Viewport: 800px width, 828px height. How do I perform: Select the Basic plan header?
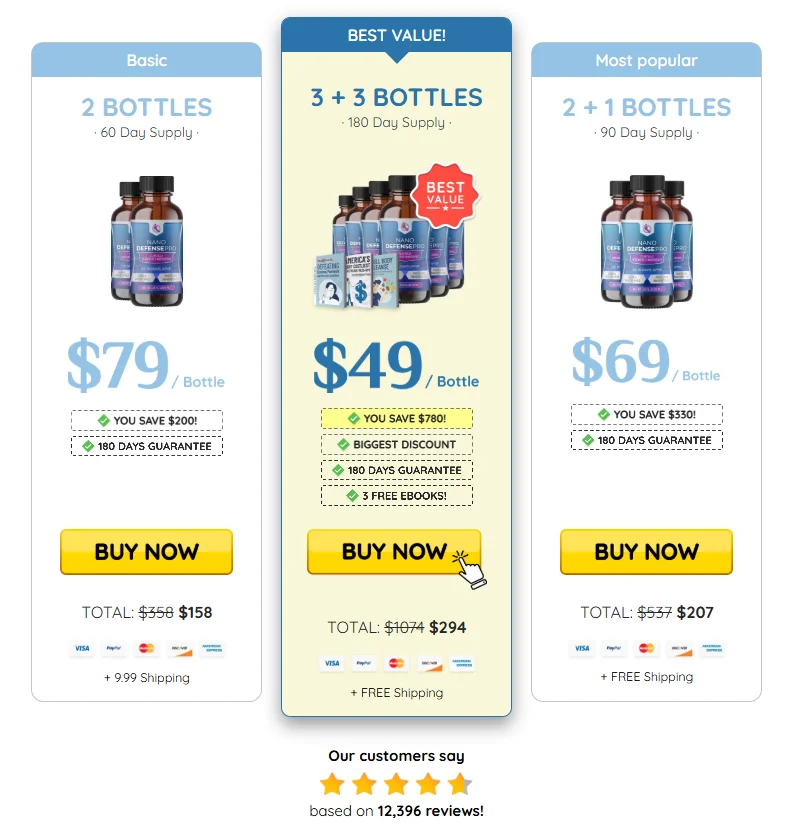146,60
